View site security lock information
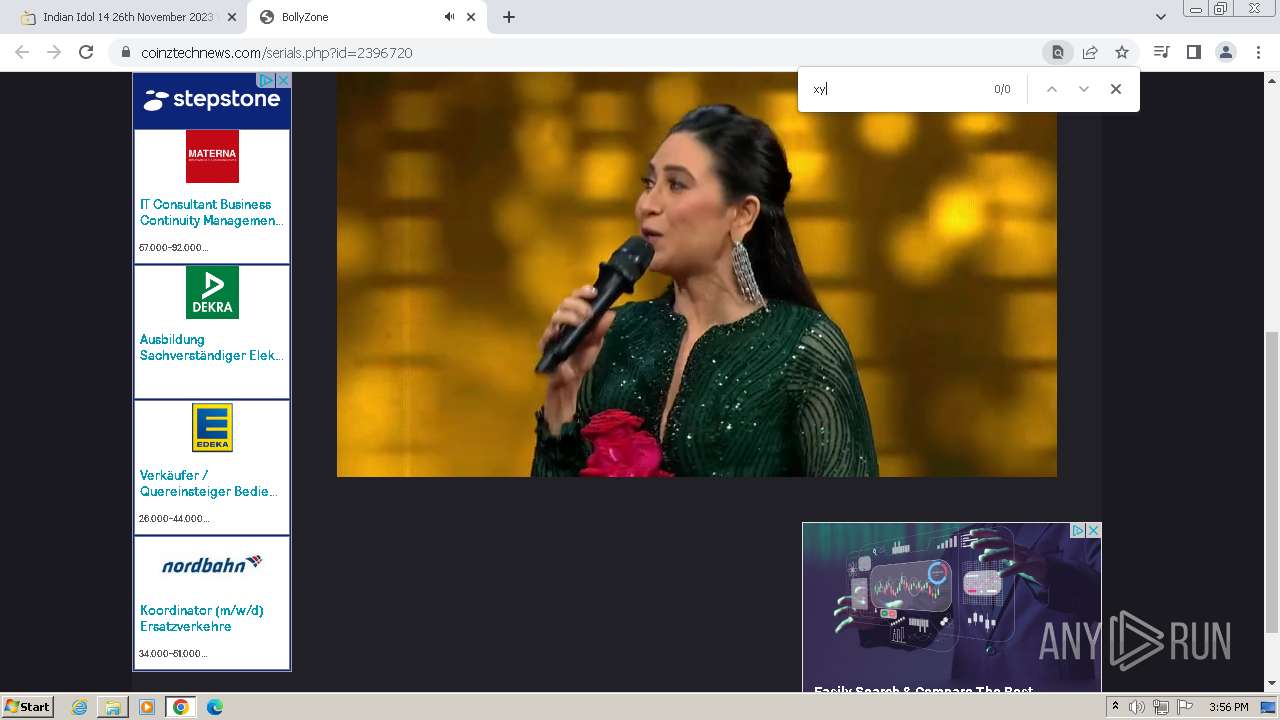Screen dimensions: 1280x720 point(126,52)
